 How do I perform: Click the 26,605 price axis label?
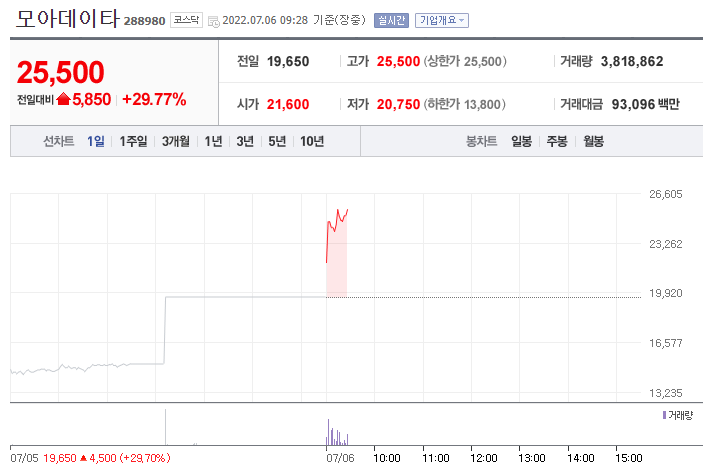(x=666, y=194)
